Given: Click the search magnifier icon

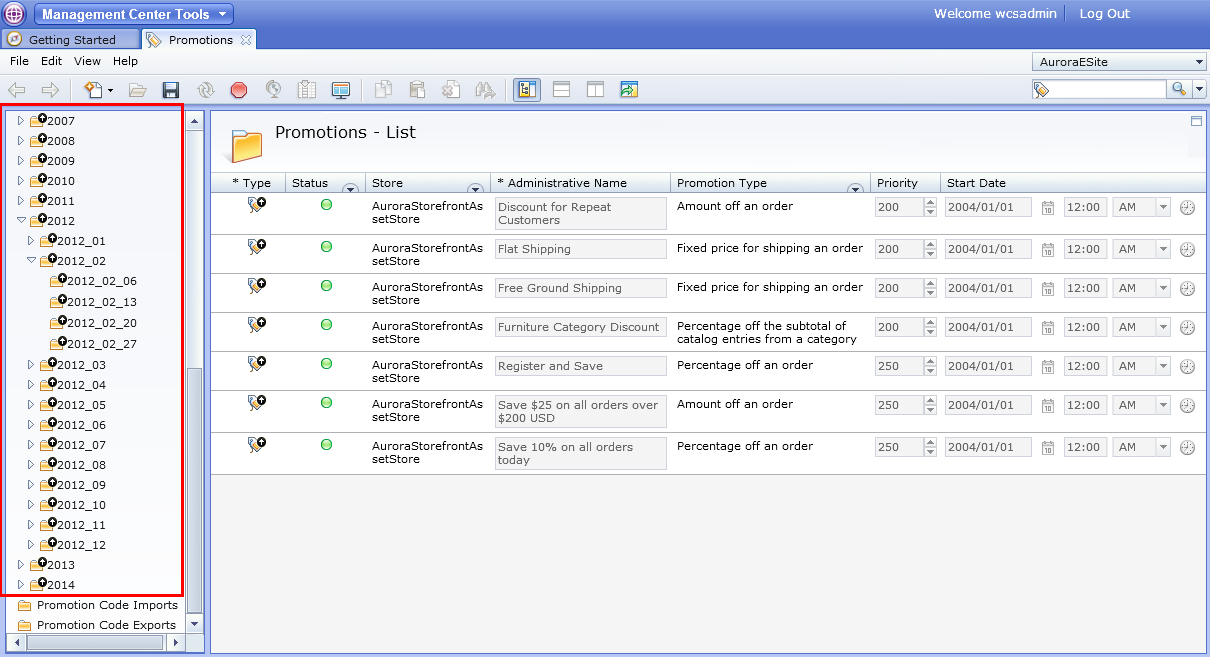Looking at the screenshot, I should point(1180,89).
